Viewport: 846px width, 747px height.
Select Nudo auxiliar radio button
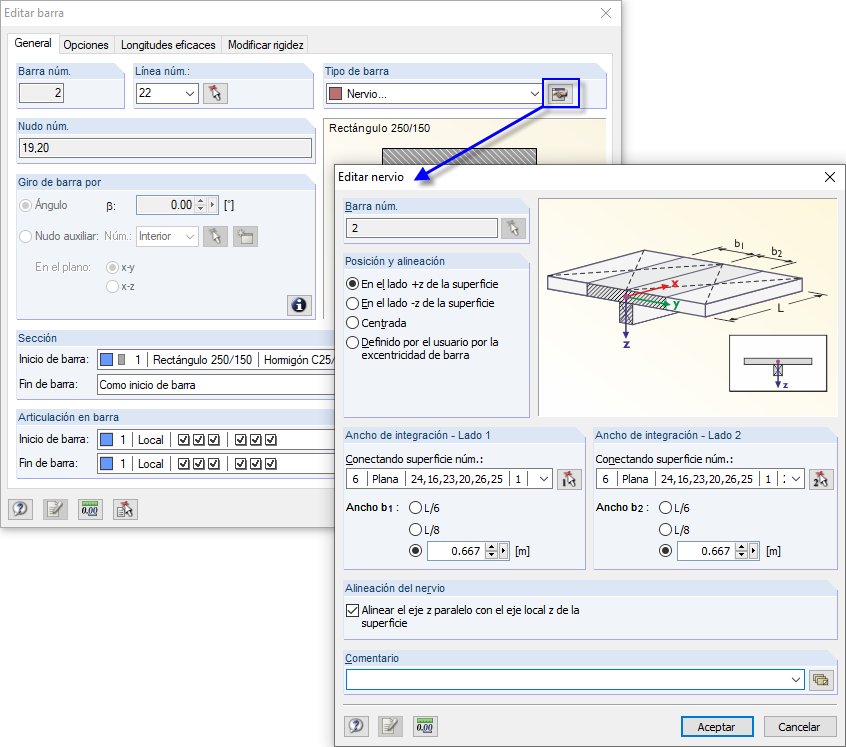pyautogui.click(x=25, y=236)
